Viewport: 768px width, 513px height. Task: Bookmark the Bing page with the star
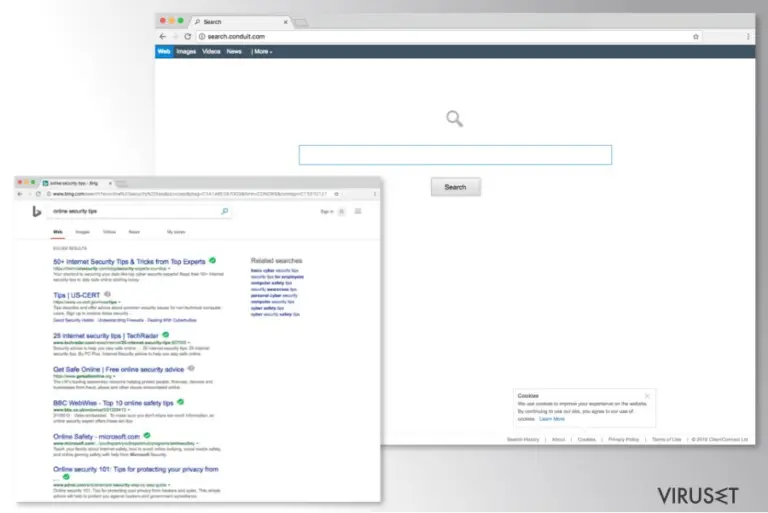[x=336, y=194]
